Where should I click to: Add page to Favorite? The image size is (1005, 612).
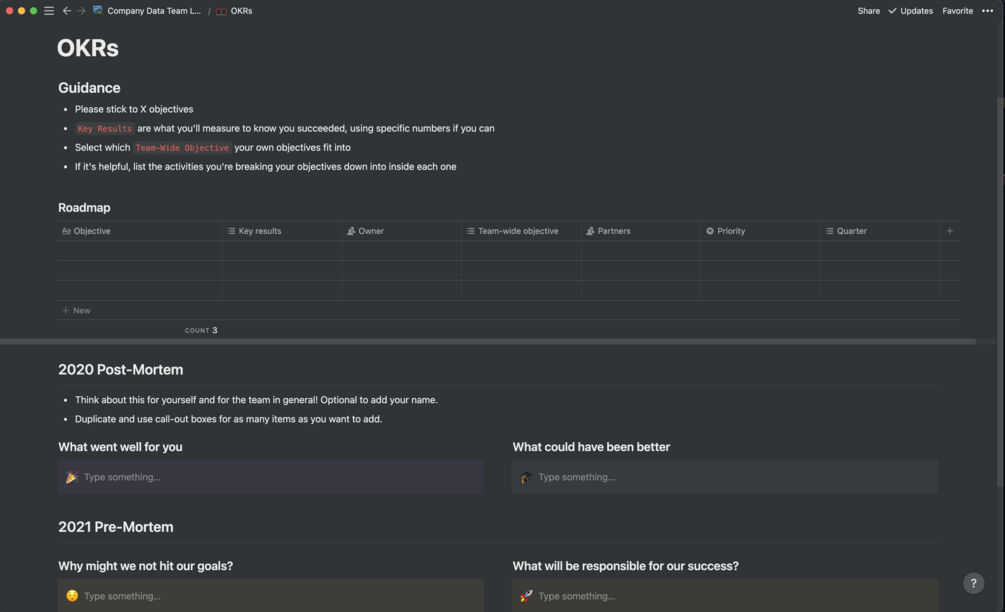click(x=957, y=11)
